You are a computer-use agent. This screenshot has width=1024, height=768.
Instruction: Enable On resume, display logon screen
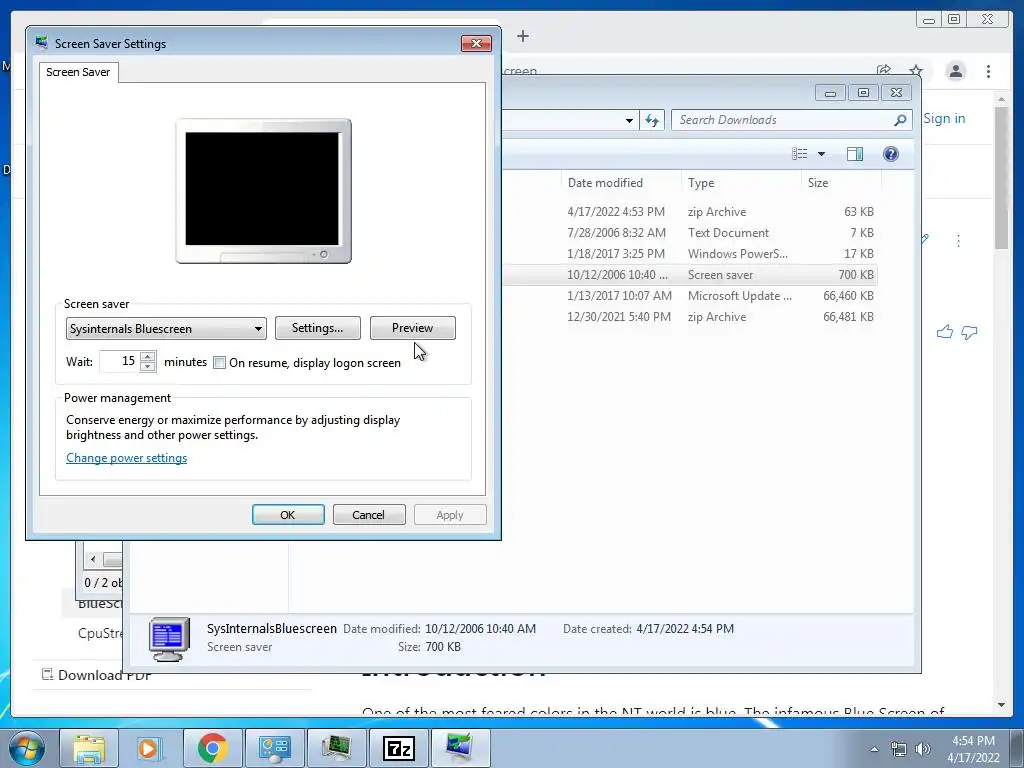point(219,362)
